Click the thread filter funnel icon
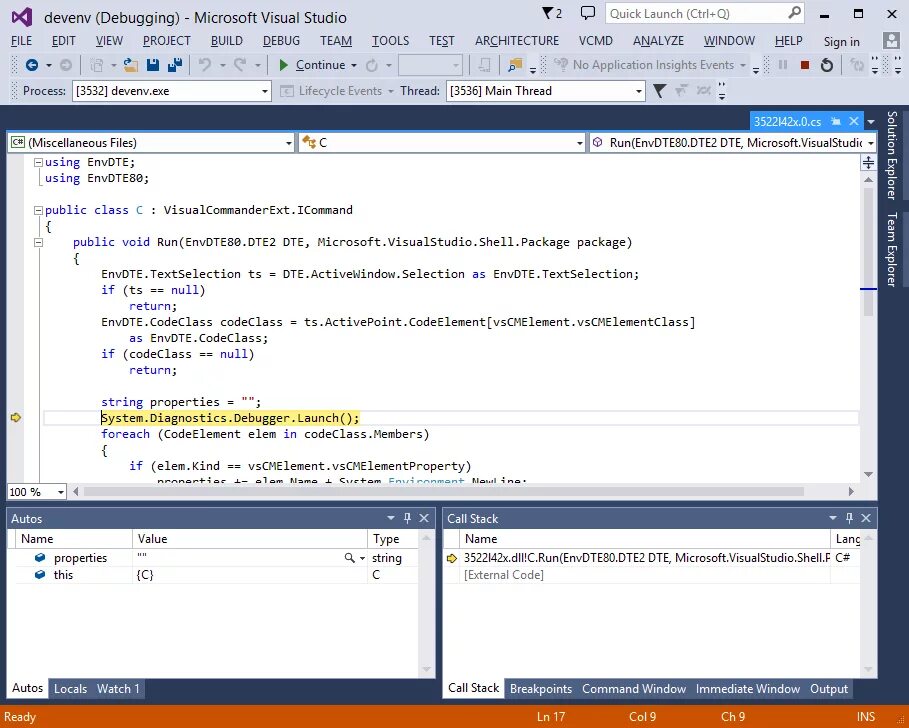Screen dimensions: 909x728 tap(659, 90)
